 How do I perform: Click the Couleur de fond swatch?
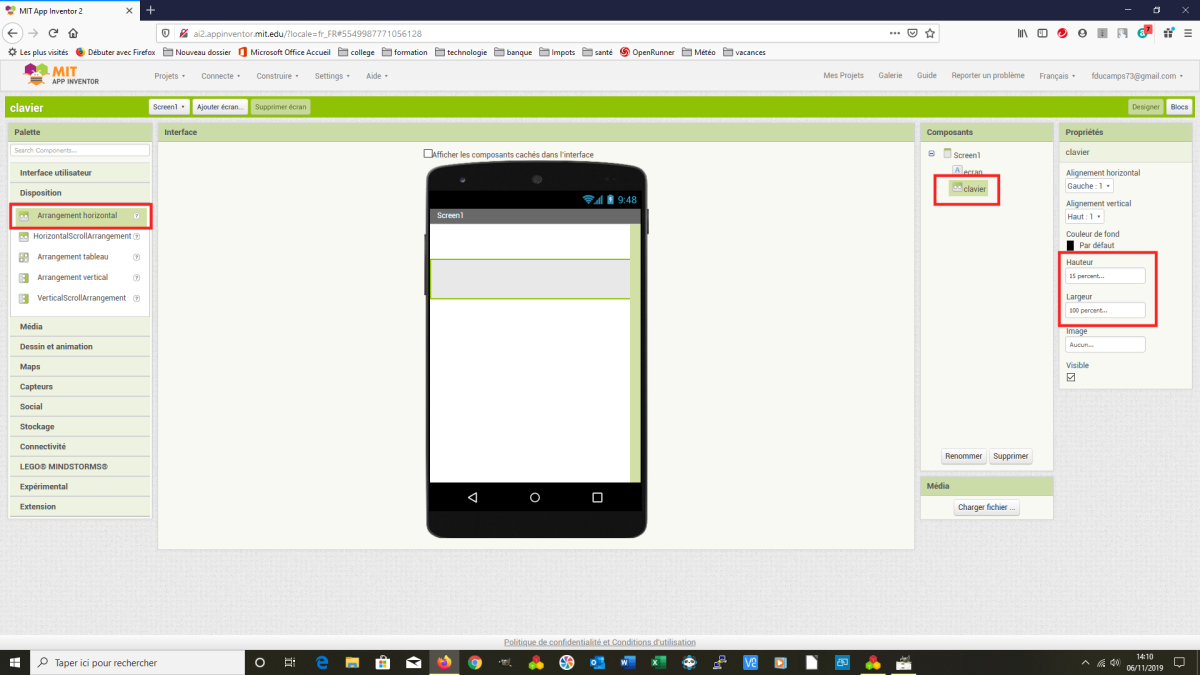pos(1071,245)
